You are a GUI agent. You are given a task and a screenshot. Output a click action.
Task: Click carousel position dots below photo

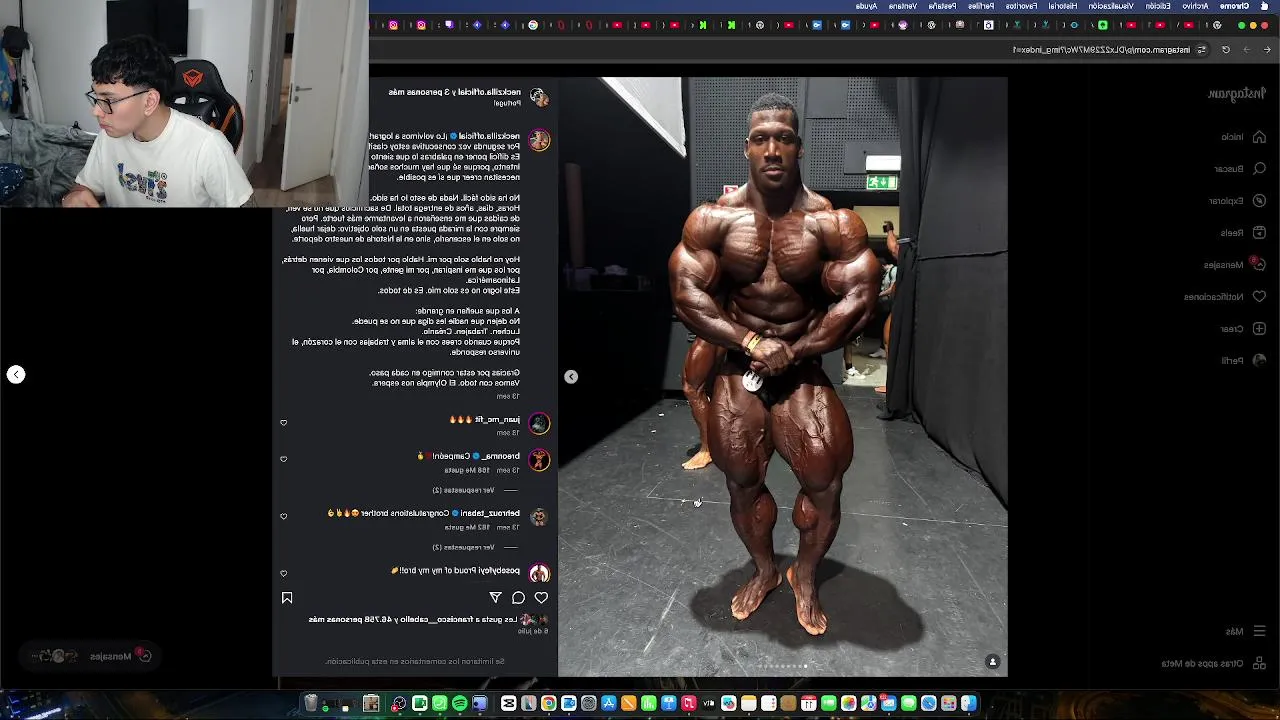783,666
